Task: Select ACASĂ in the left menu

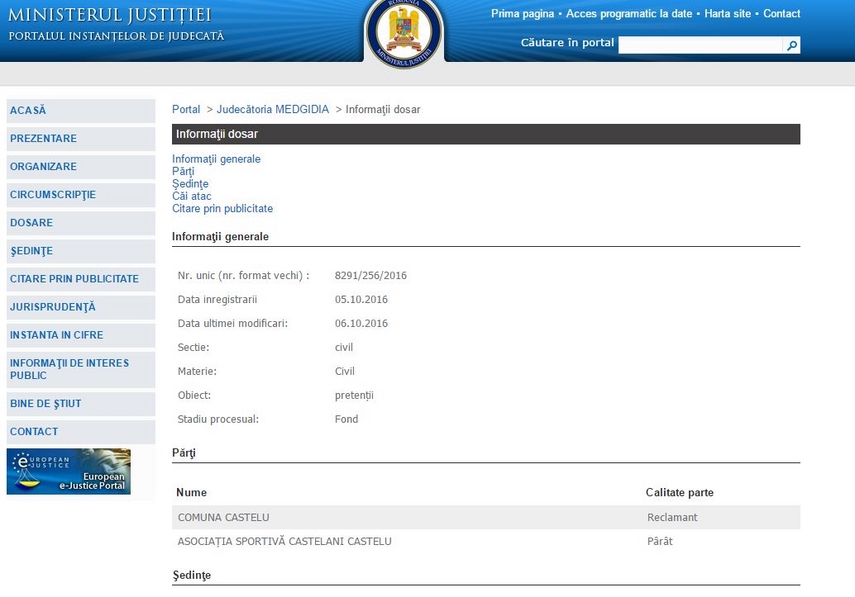Action: (x=28, y=111)
